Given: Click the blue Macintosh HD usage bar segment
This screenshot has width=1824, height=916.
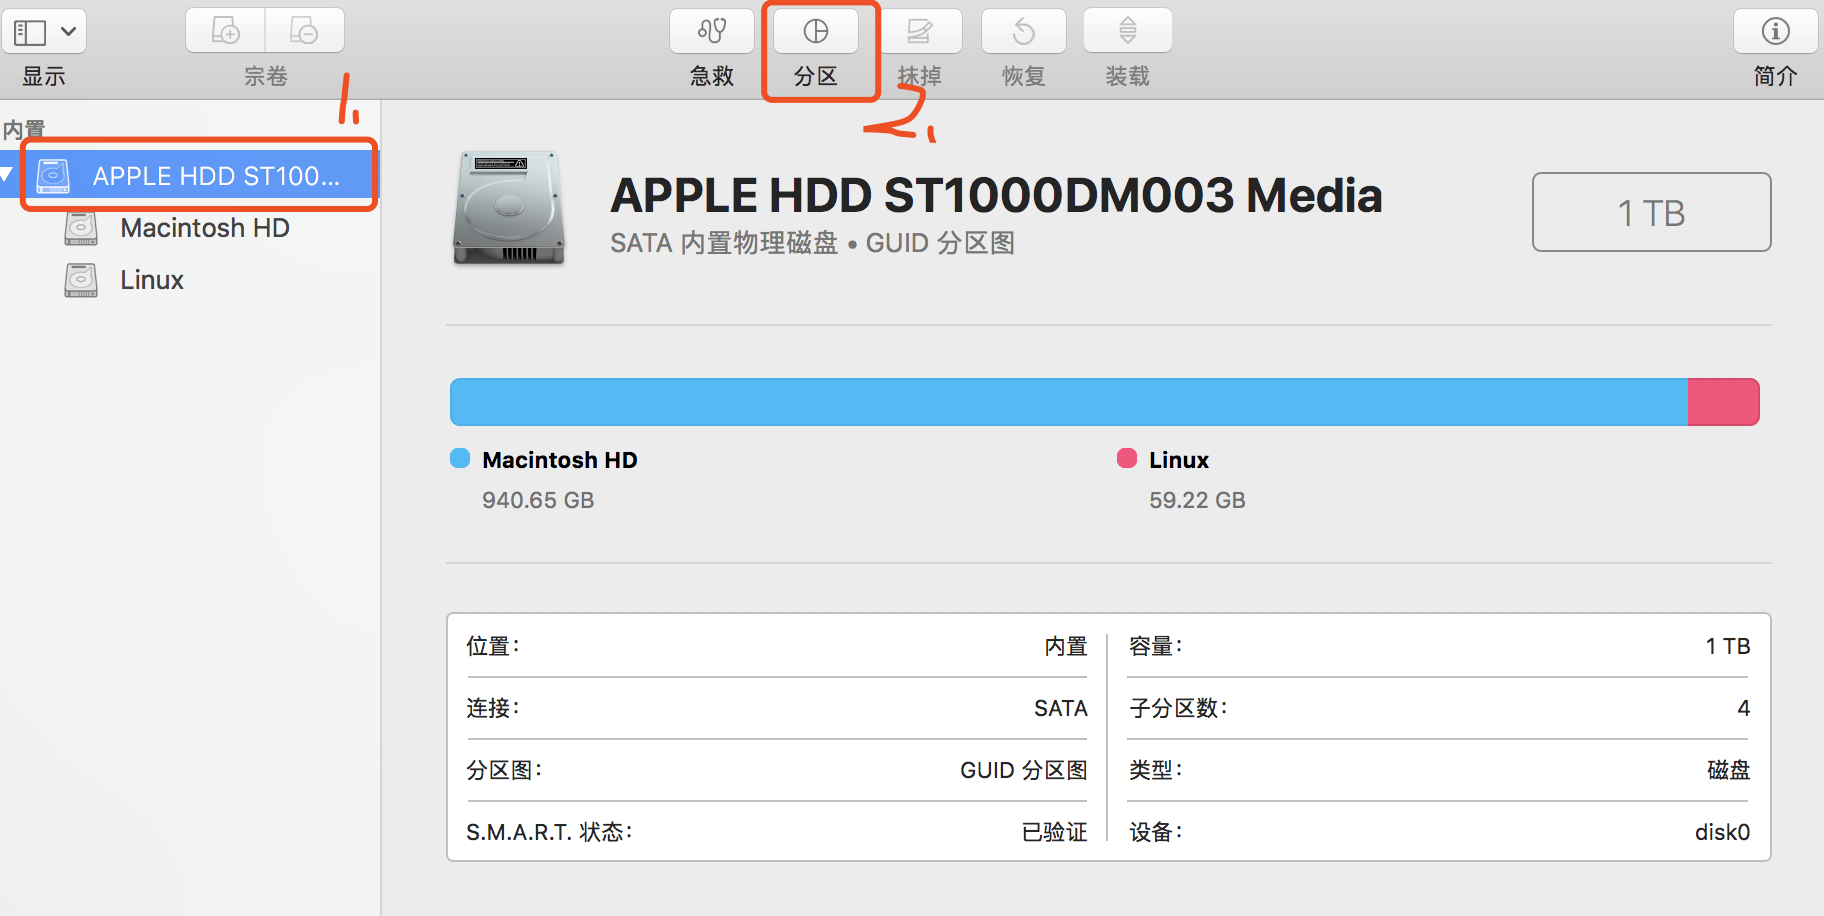Looking at the screenshot, I should coord(1069,402).
